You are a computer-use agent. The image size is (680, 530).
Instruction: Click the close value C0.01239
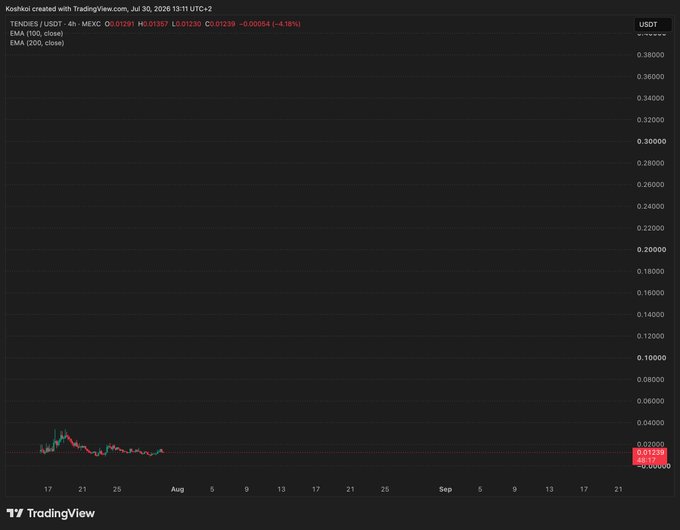pos(220,24)
